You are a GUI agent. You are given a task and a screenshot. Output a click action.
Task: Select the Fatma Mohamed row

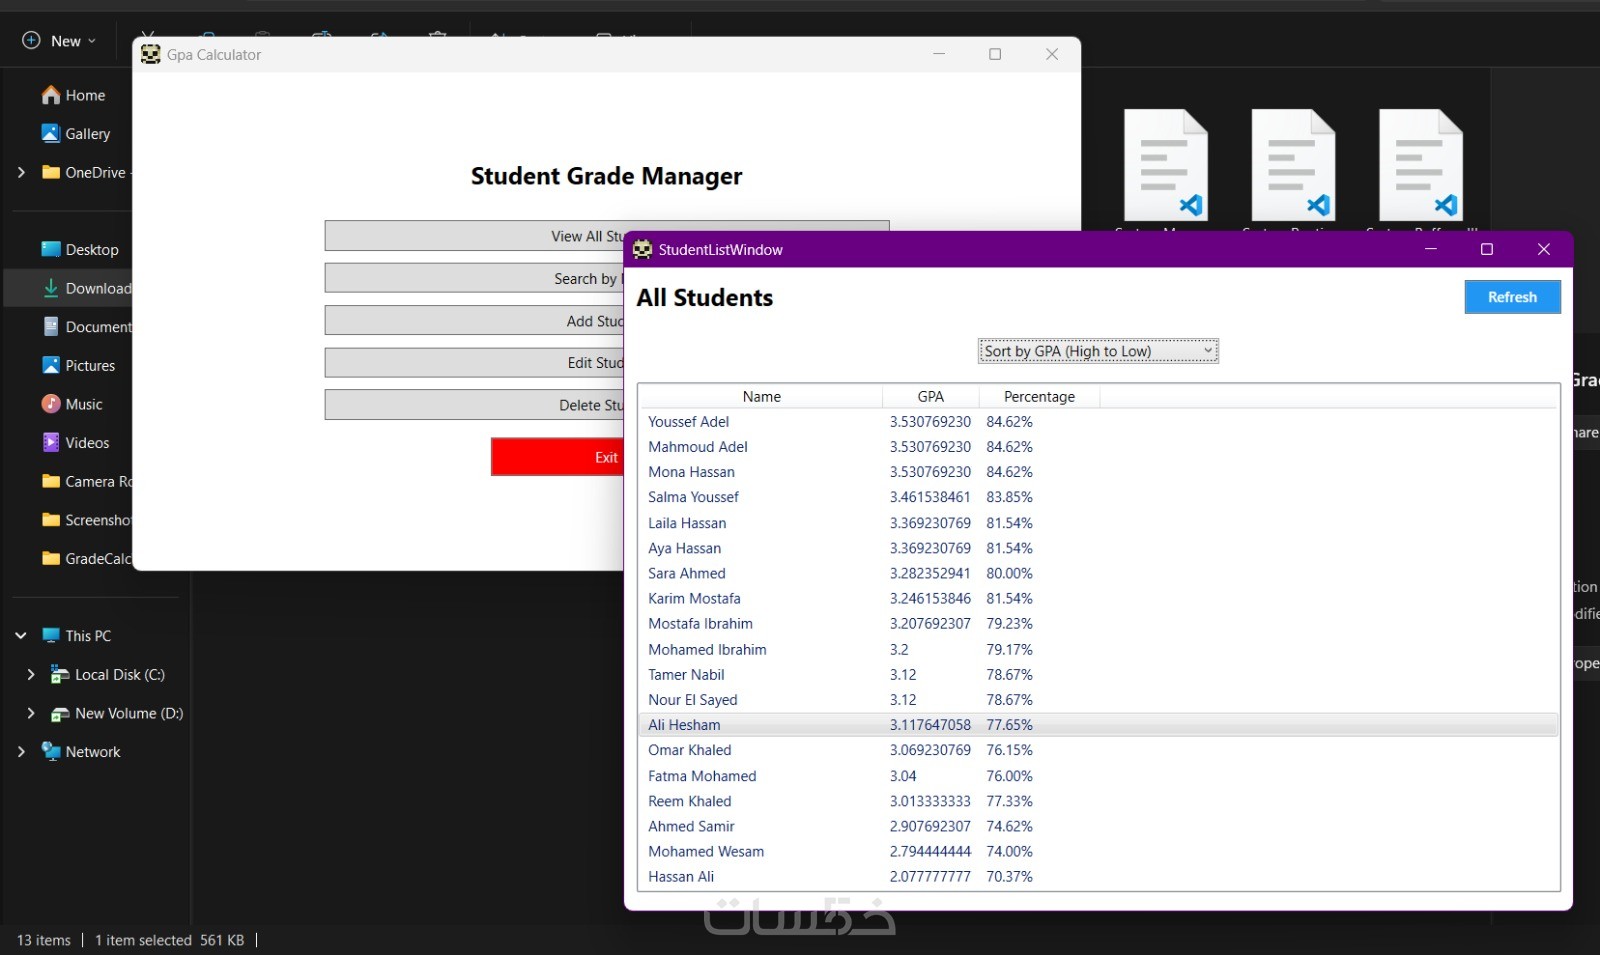1098,776
